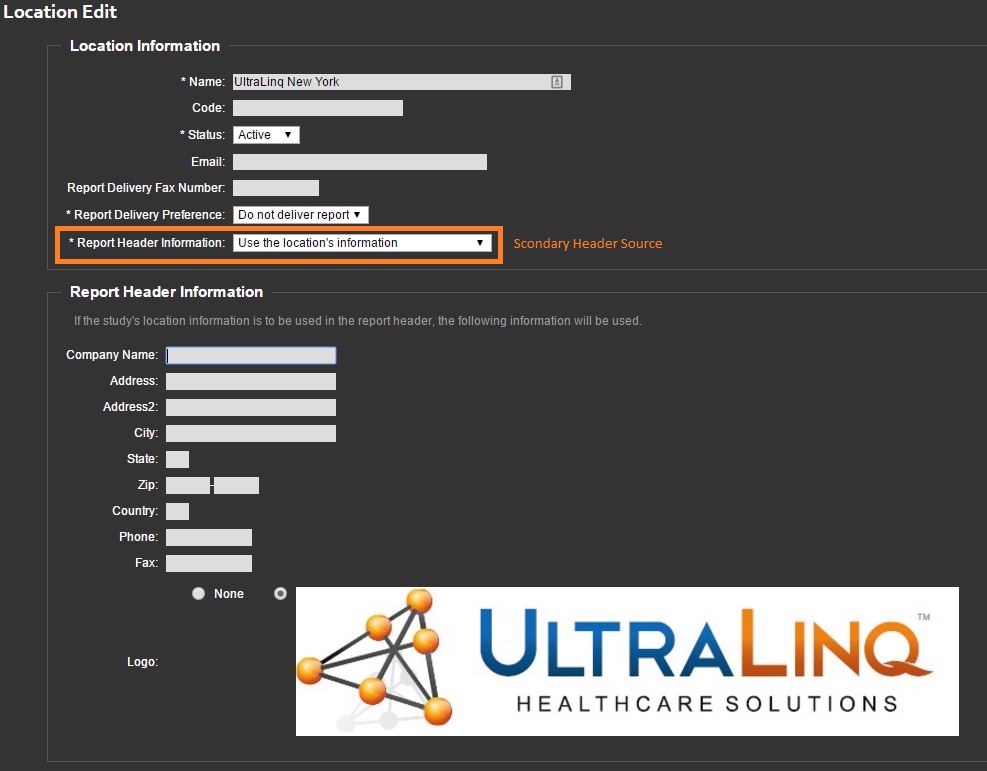
Task: Click into the Code text field
Action: pos(318,108)
